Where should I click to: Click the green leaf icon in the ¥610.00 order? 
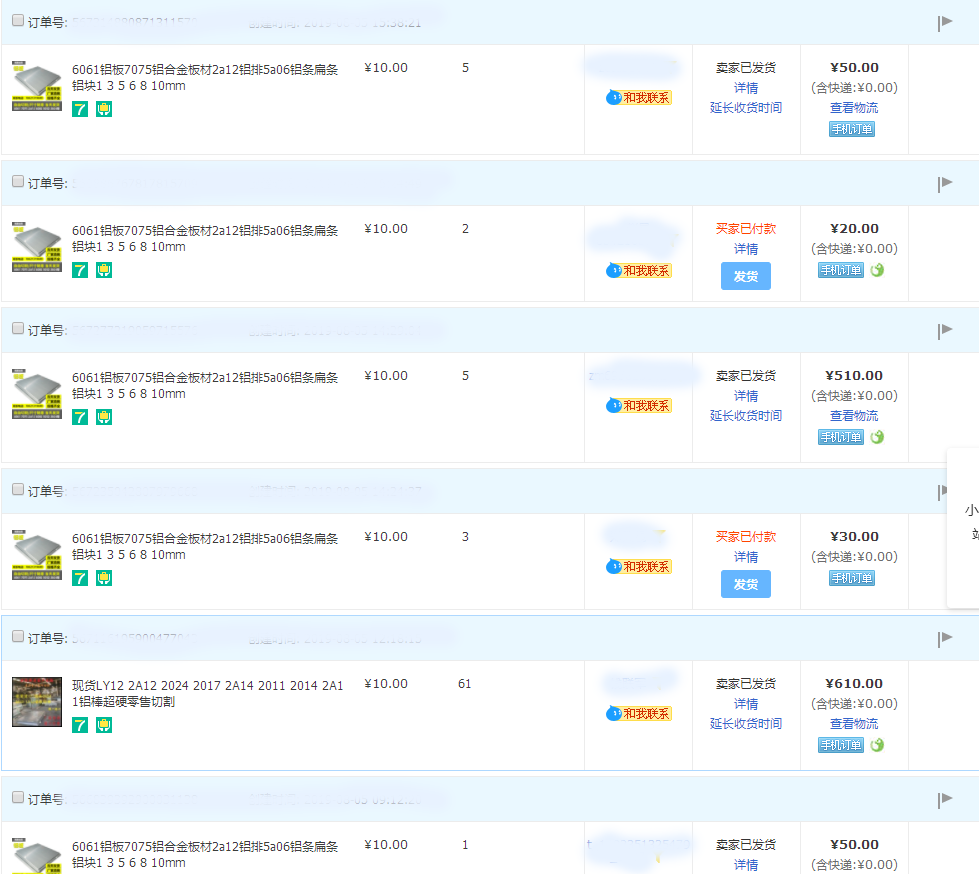point(877,745)
